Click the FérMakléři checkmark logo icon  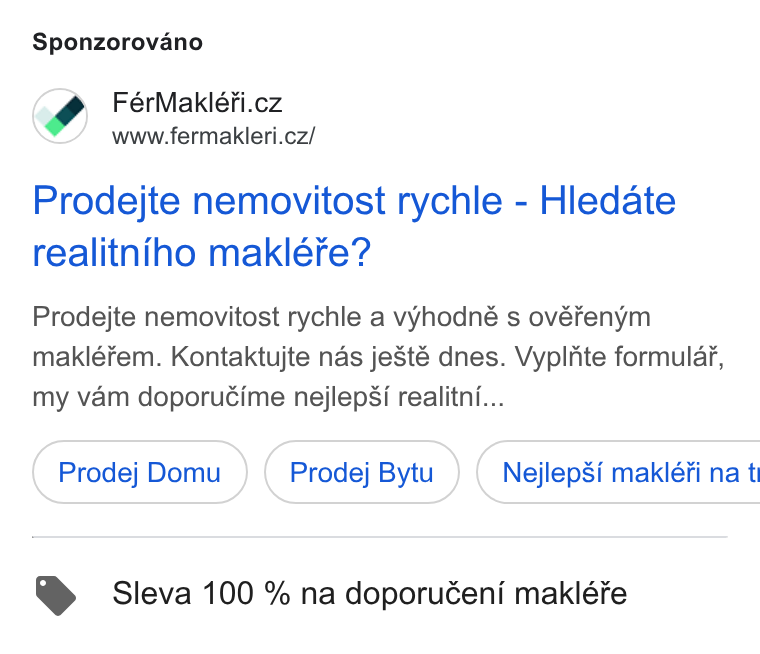tap(60, 116)
